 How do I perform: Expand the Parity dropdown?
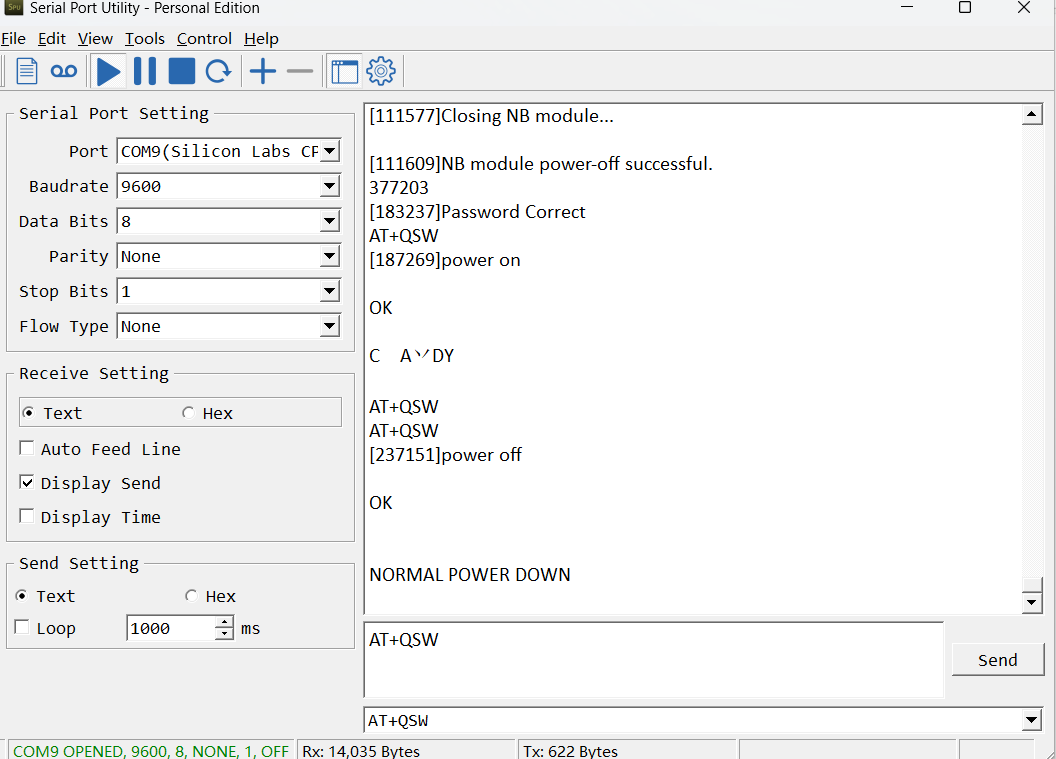(329, 256)
